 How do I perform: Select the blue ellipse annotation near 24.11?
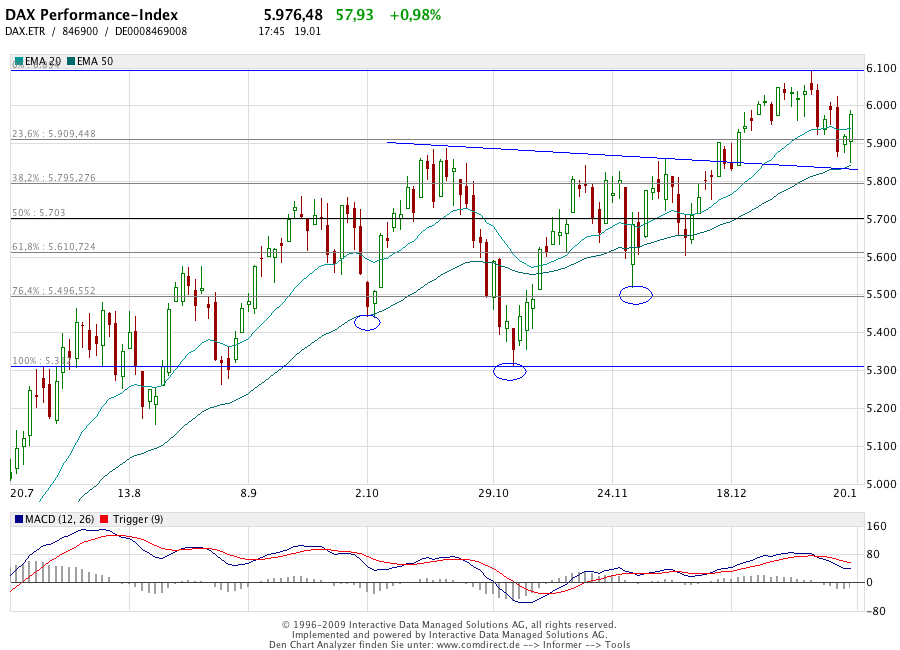634,294
